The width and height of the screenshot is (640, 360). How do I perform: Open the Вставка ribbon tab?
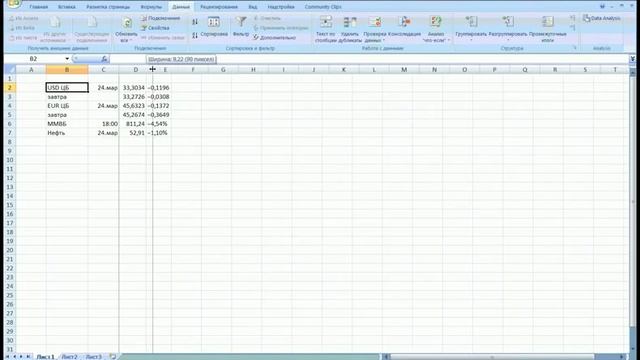67,7
